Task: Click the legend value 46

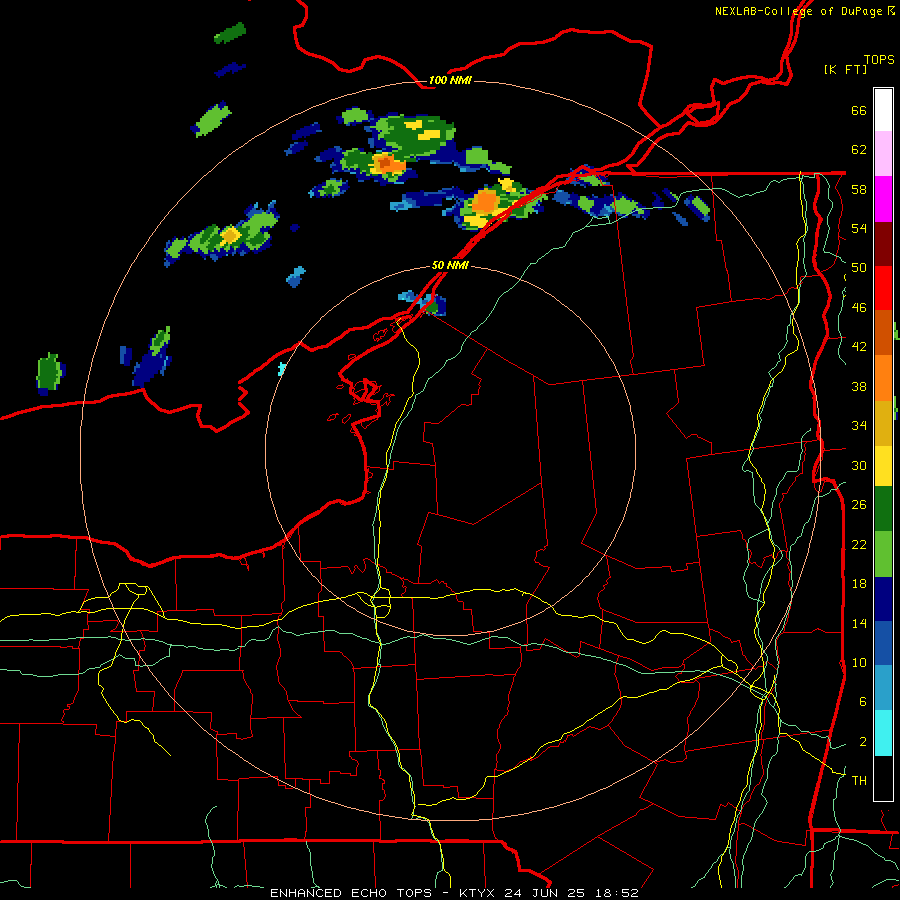Action: pyautogui.click(x=859, y=308)
